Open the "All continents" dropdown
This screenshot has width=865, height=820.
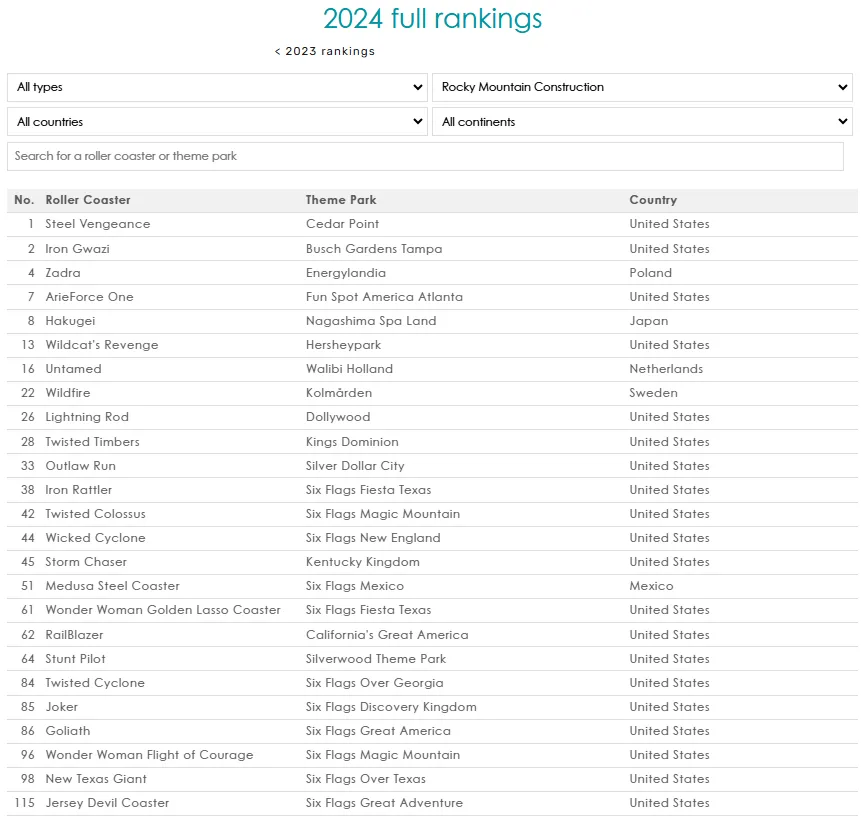(x=641, y=121)
